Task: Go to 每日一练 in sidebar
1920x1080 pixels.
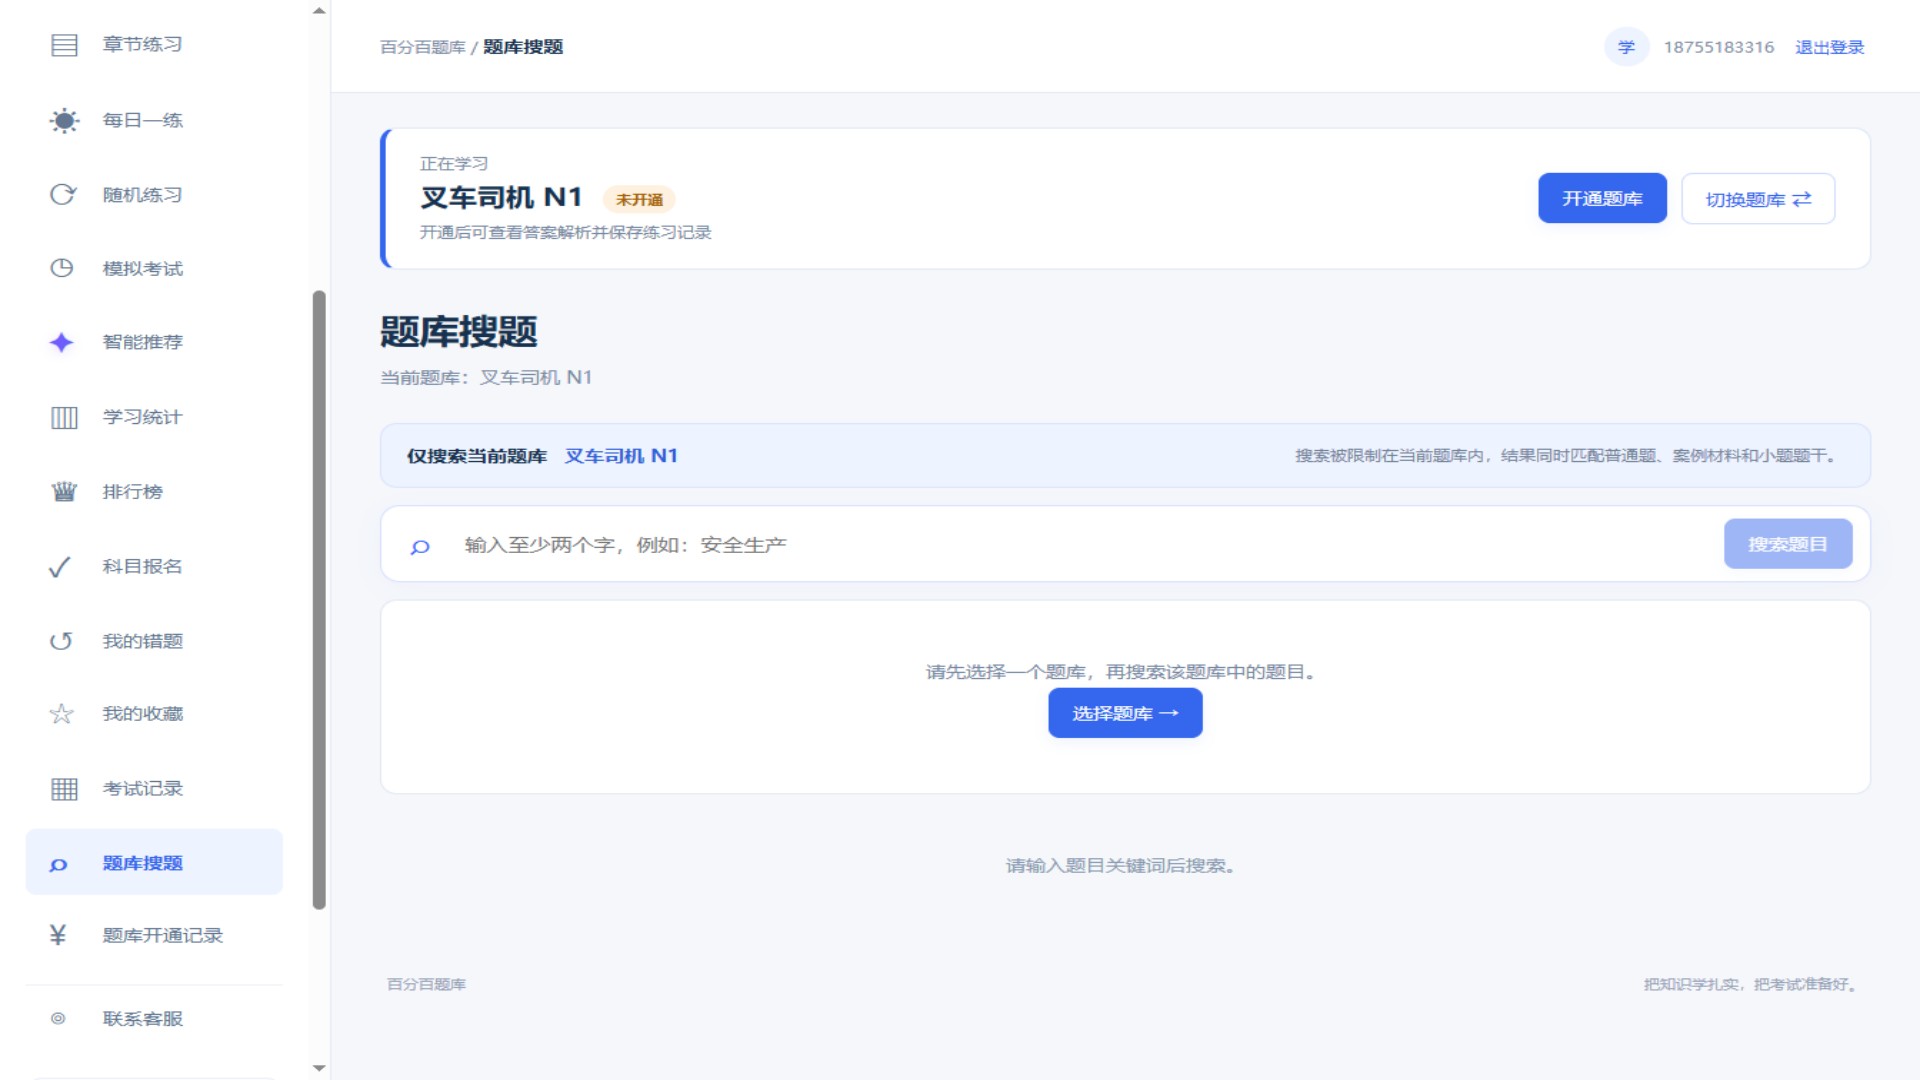Action: (154, 121)
